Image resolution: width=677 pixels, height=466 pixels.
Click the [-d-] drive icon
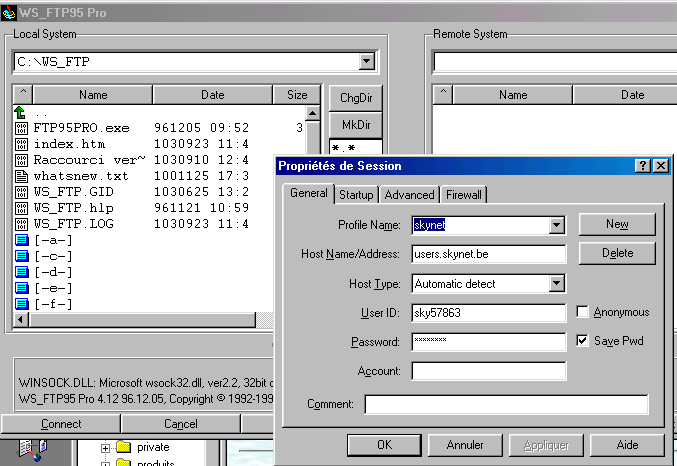point(22,272)
